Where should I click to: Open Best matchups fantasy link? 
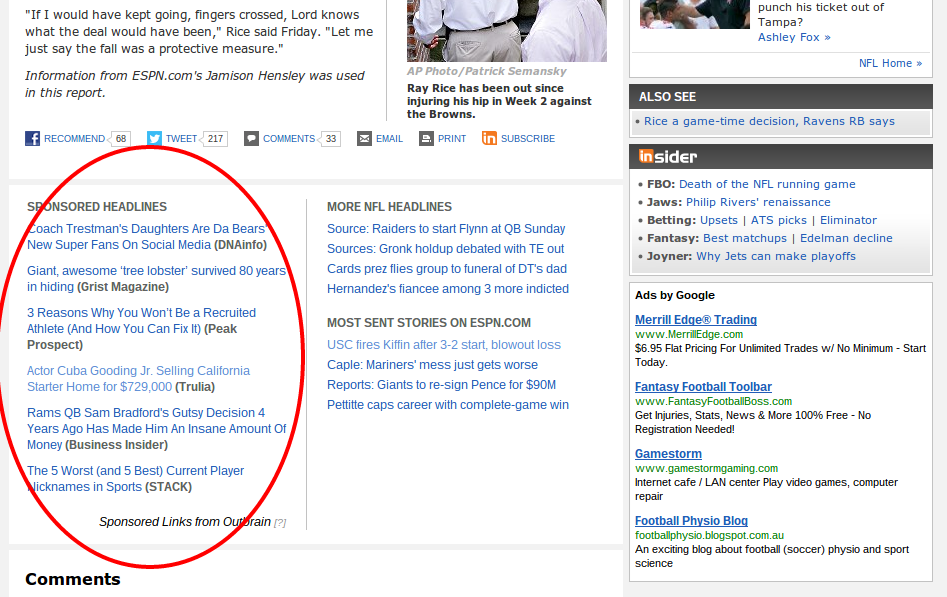pos(745,238)
